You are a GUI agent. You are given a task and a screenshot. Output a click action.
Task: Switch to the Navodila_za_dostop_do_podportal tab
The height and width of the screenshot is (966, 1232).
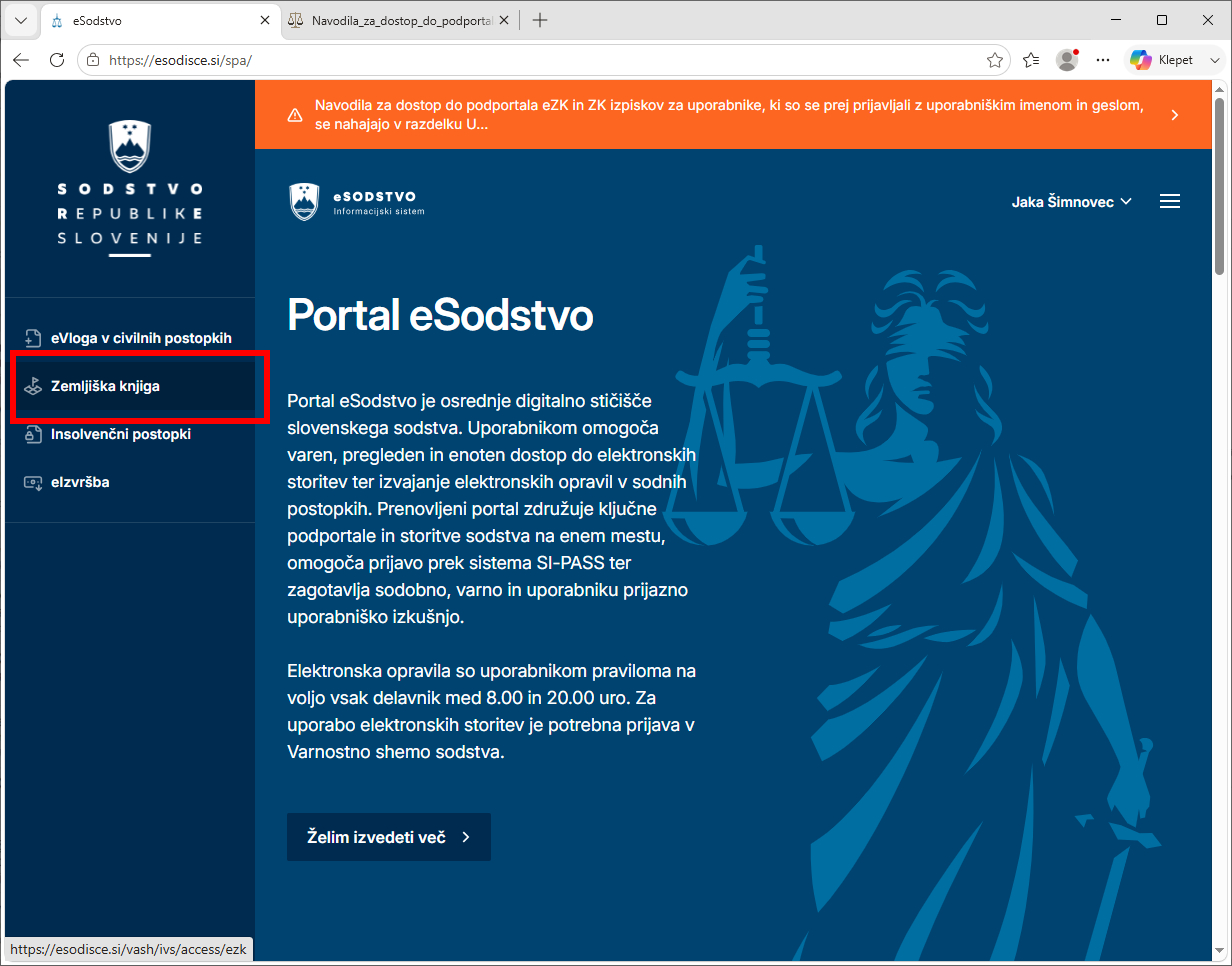(398, 20)
